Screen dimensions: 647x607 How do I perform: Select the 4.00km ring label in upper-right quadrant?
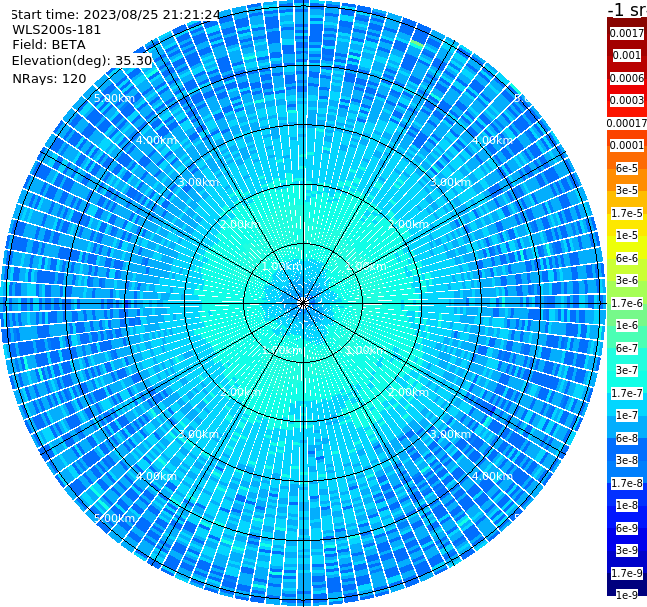click(x=492, y=140)
